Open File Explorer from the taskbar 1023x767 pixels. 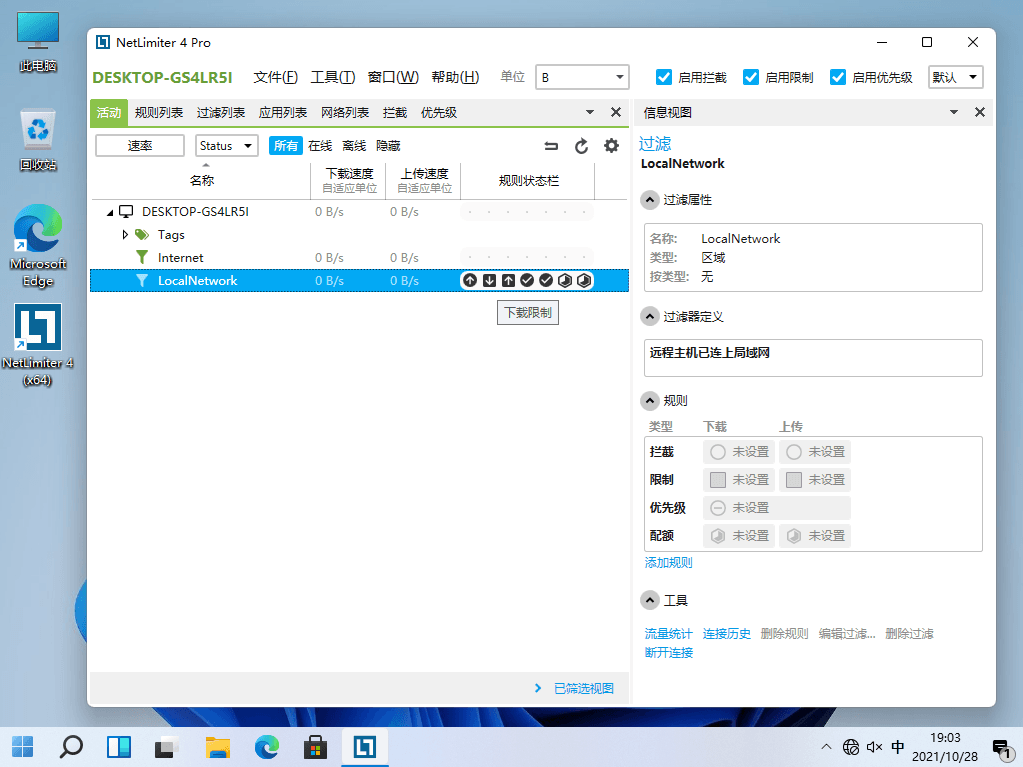(x=218, y=747)
